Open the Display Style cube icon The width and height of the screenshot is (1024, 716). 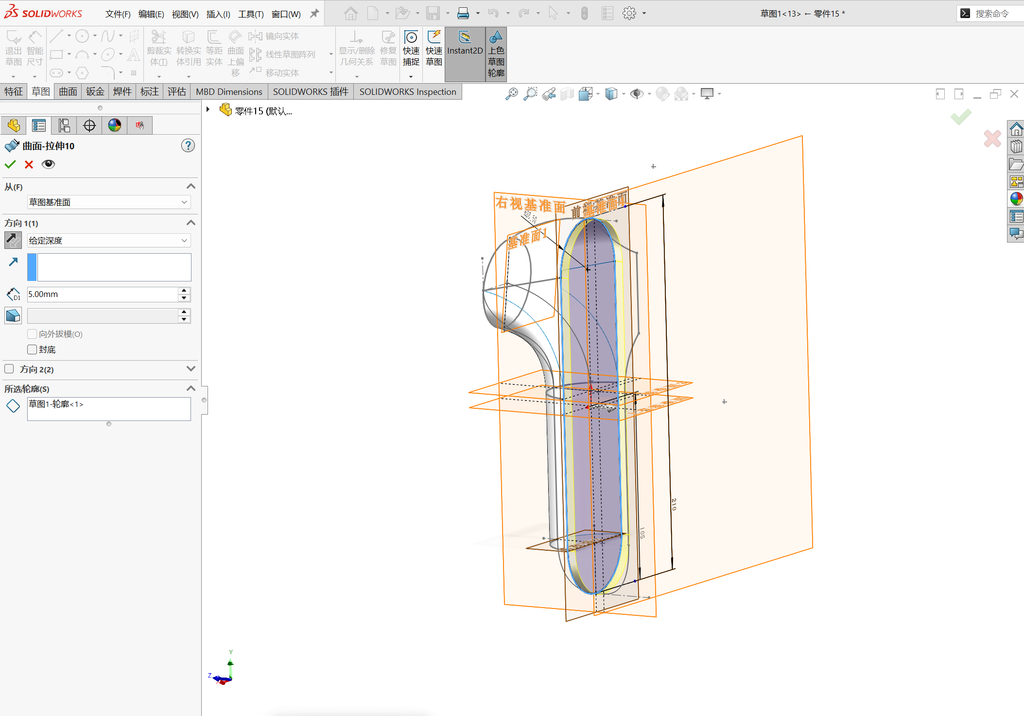pyautogui.click(x=611, y=94)
